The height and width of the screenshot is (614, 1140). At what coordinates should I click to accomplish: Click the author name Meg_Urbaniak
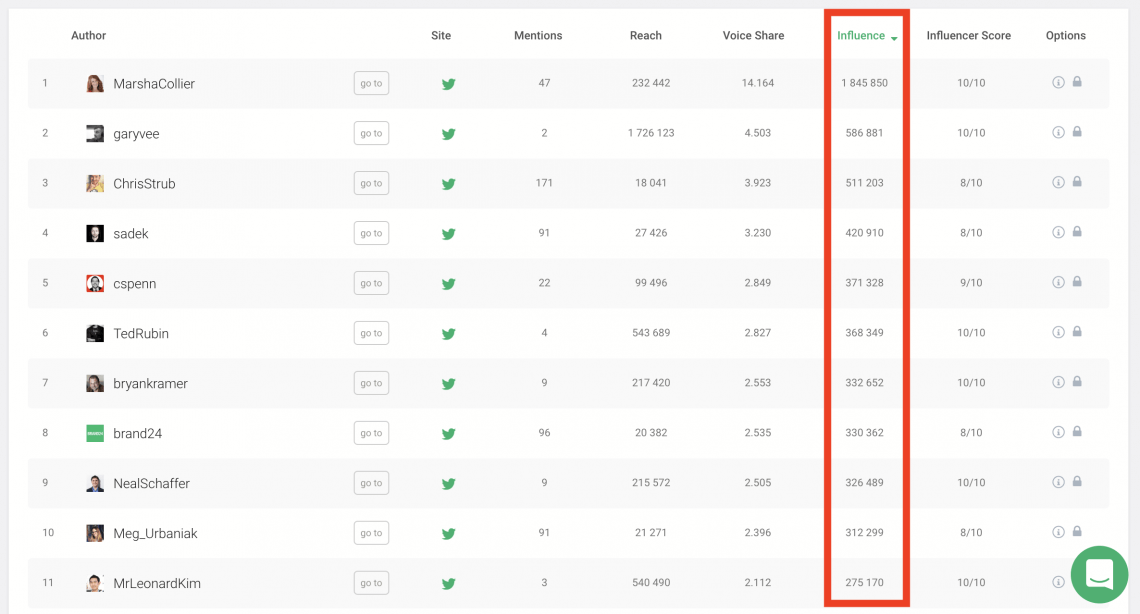coord(155,533)
